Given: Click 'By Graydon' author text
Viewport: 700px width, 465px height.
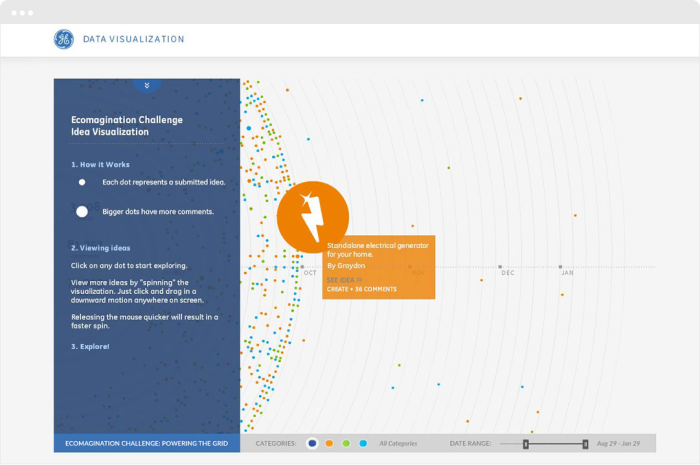Looking at the screenshot, I should (x=346, y=266).
